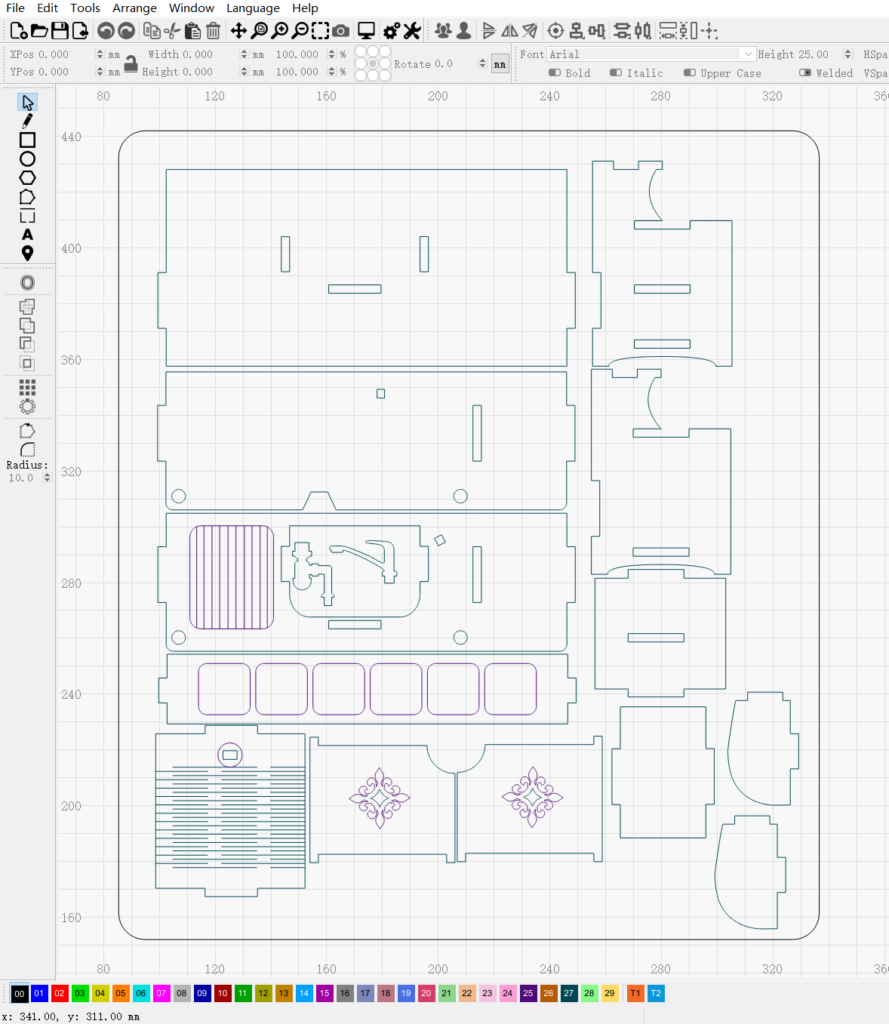Select the Text creation tool
The width and height of the screenshot is (889, 1024).
28,235
